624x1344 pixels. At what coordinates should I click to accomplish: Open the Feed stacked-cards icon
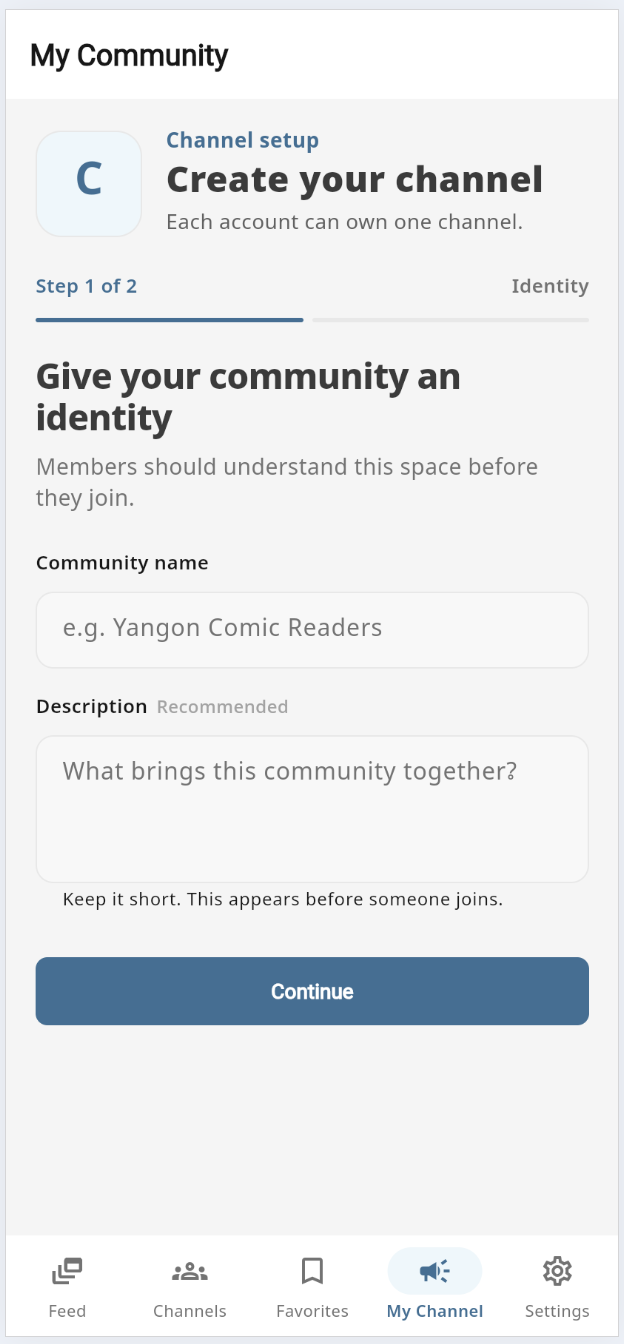pyautogui.click(x=67, y=1271)
